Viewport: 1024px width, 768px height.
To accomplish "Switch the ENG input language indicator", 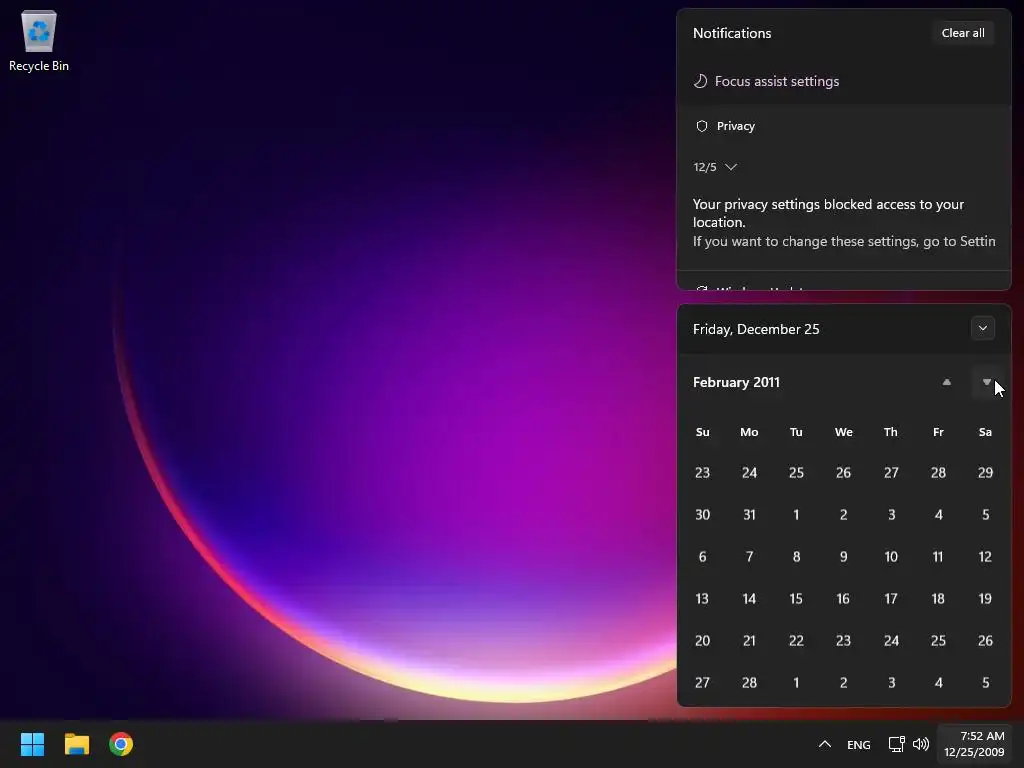I will coord(859,744).
